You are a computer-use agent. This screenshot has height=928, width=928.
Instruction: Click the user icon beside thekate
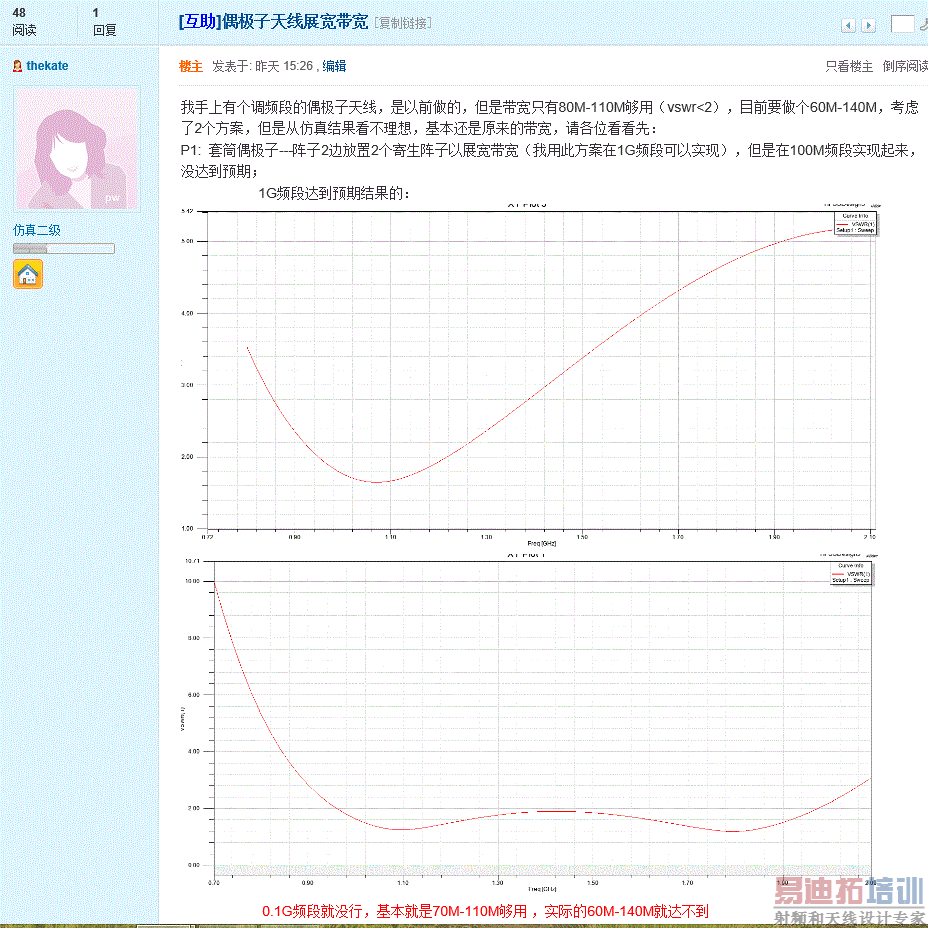click(18, 66)
